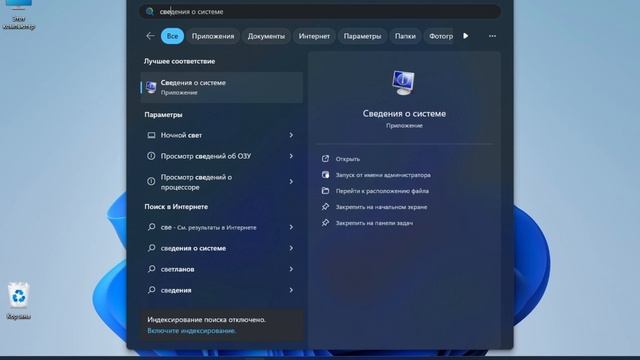Select the Просмотр сведений о процессоре result

pyautogui.click(x=221, y=182)
